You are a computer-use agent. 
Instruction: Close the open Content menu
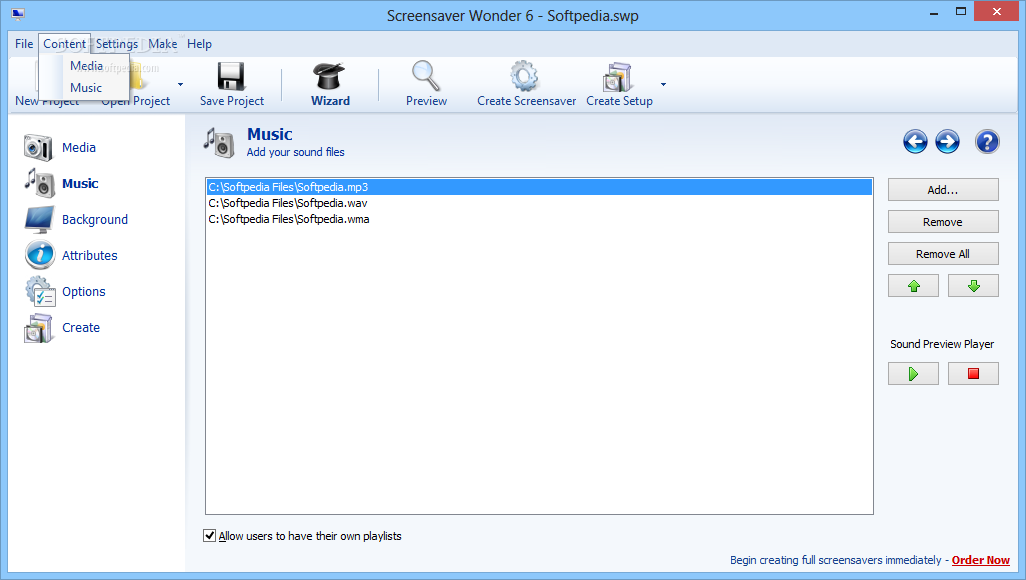(64, 44)
